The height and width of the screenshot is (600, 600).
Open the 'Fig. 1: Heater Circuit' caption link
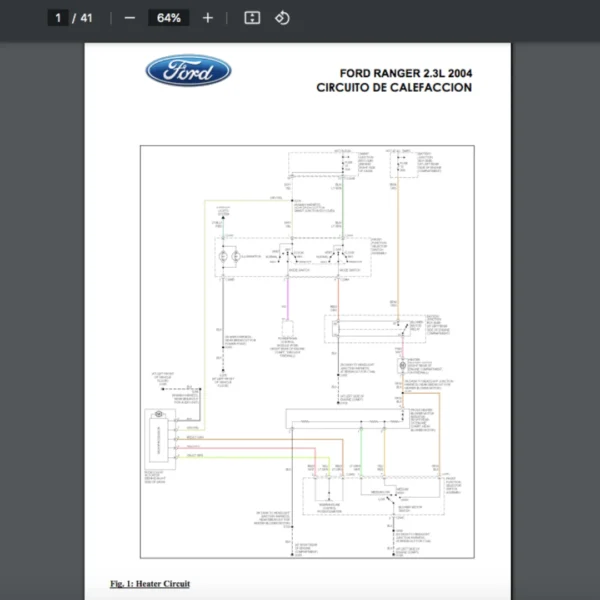pyautogui.click(x=150, y=583)
